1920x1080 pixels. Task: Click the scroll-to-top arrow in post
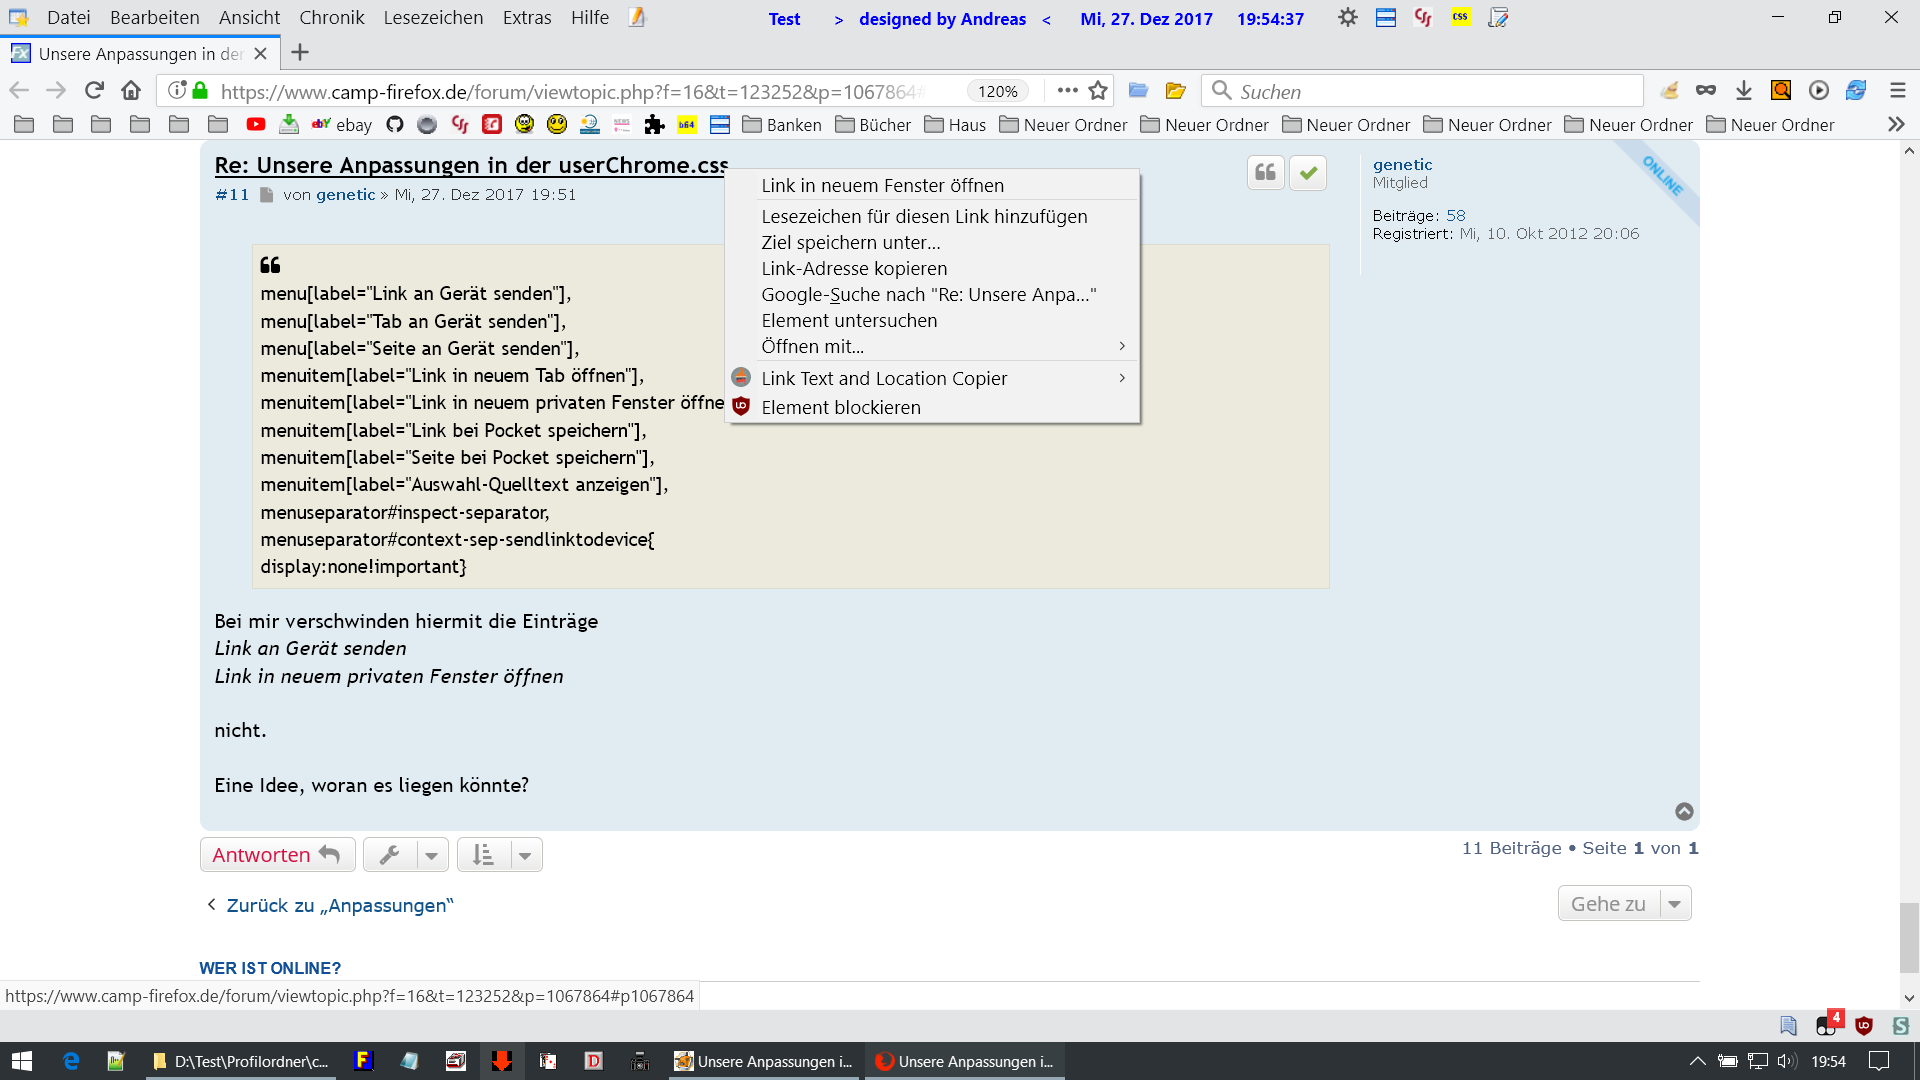[x=1684, y=811]
